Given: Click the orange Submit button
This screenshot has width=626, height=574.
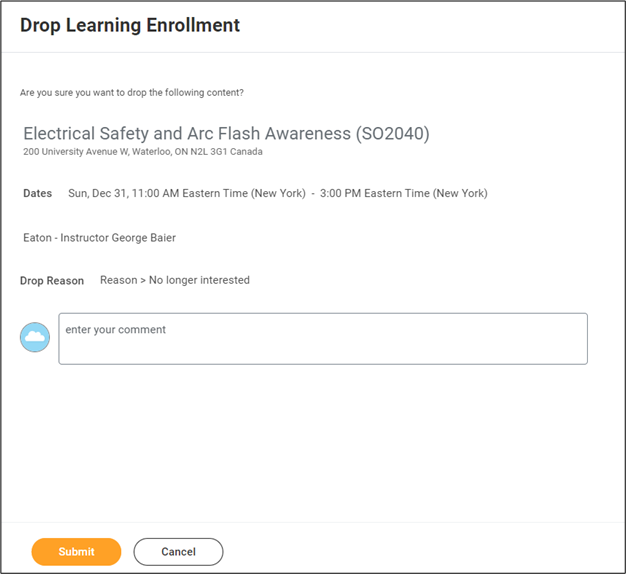Looking at the screenshot, I should click(76, 552).
